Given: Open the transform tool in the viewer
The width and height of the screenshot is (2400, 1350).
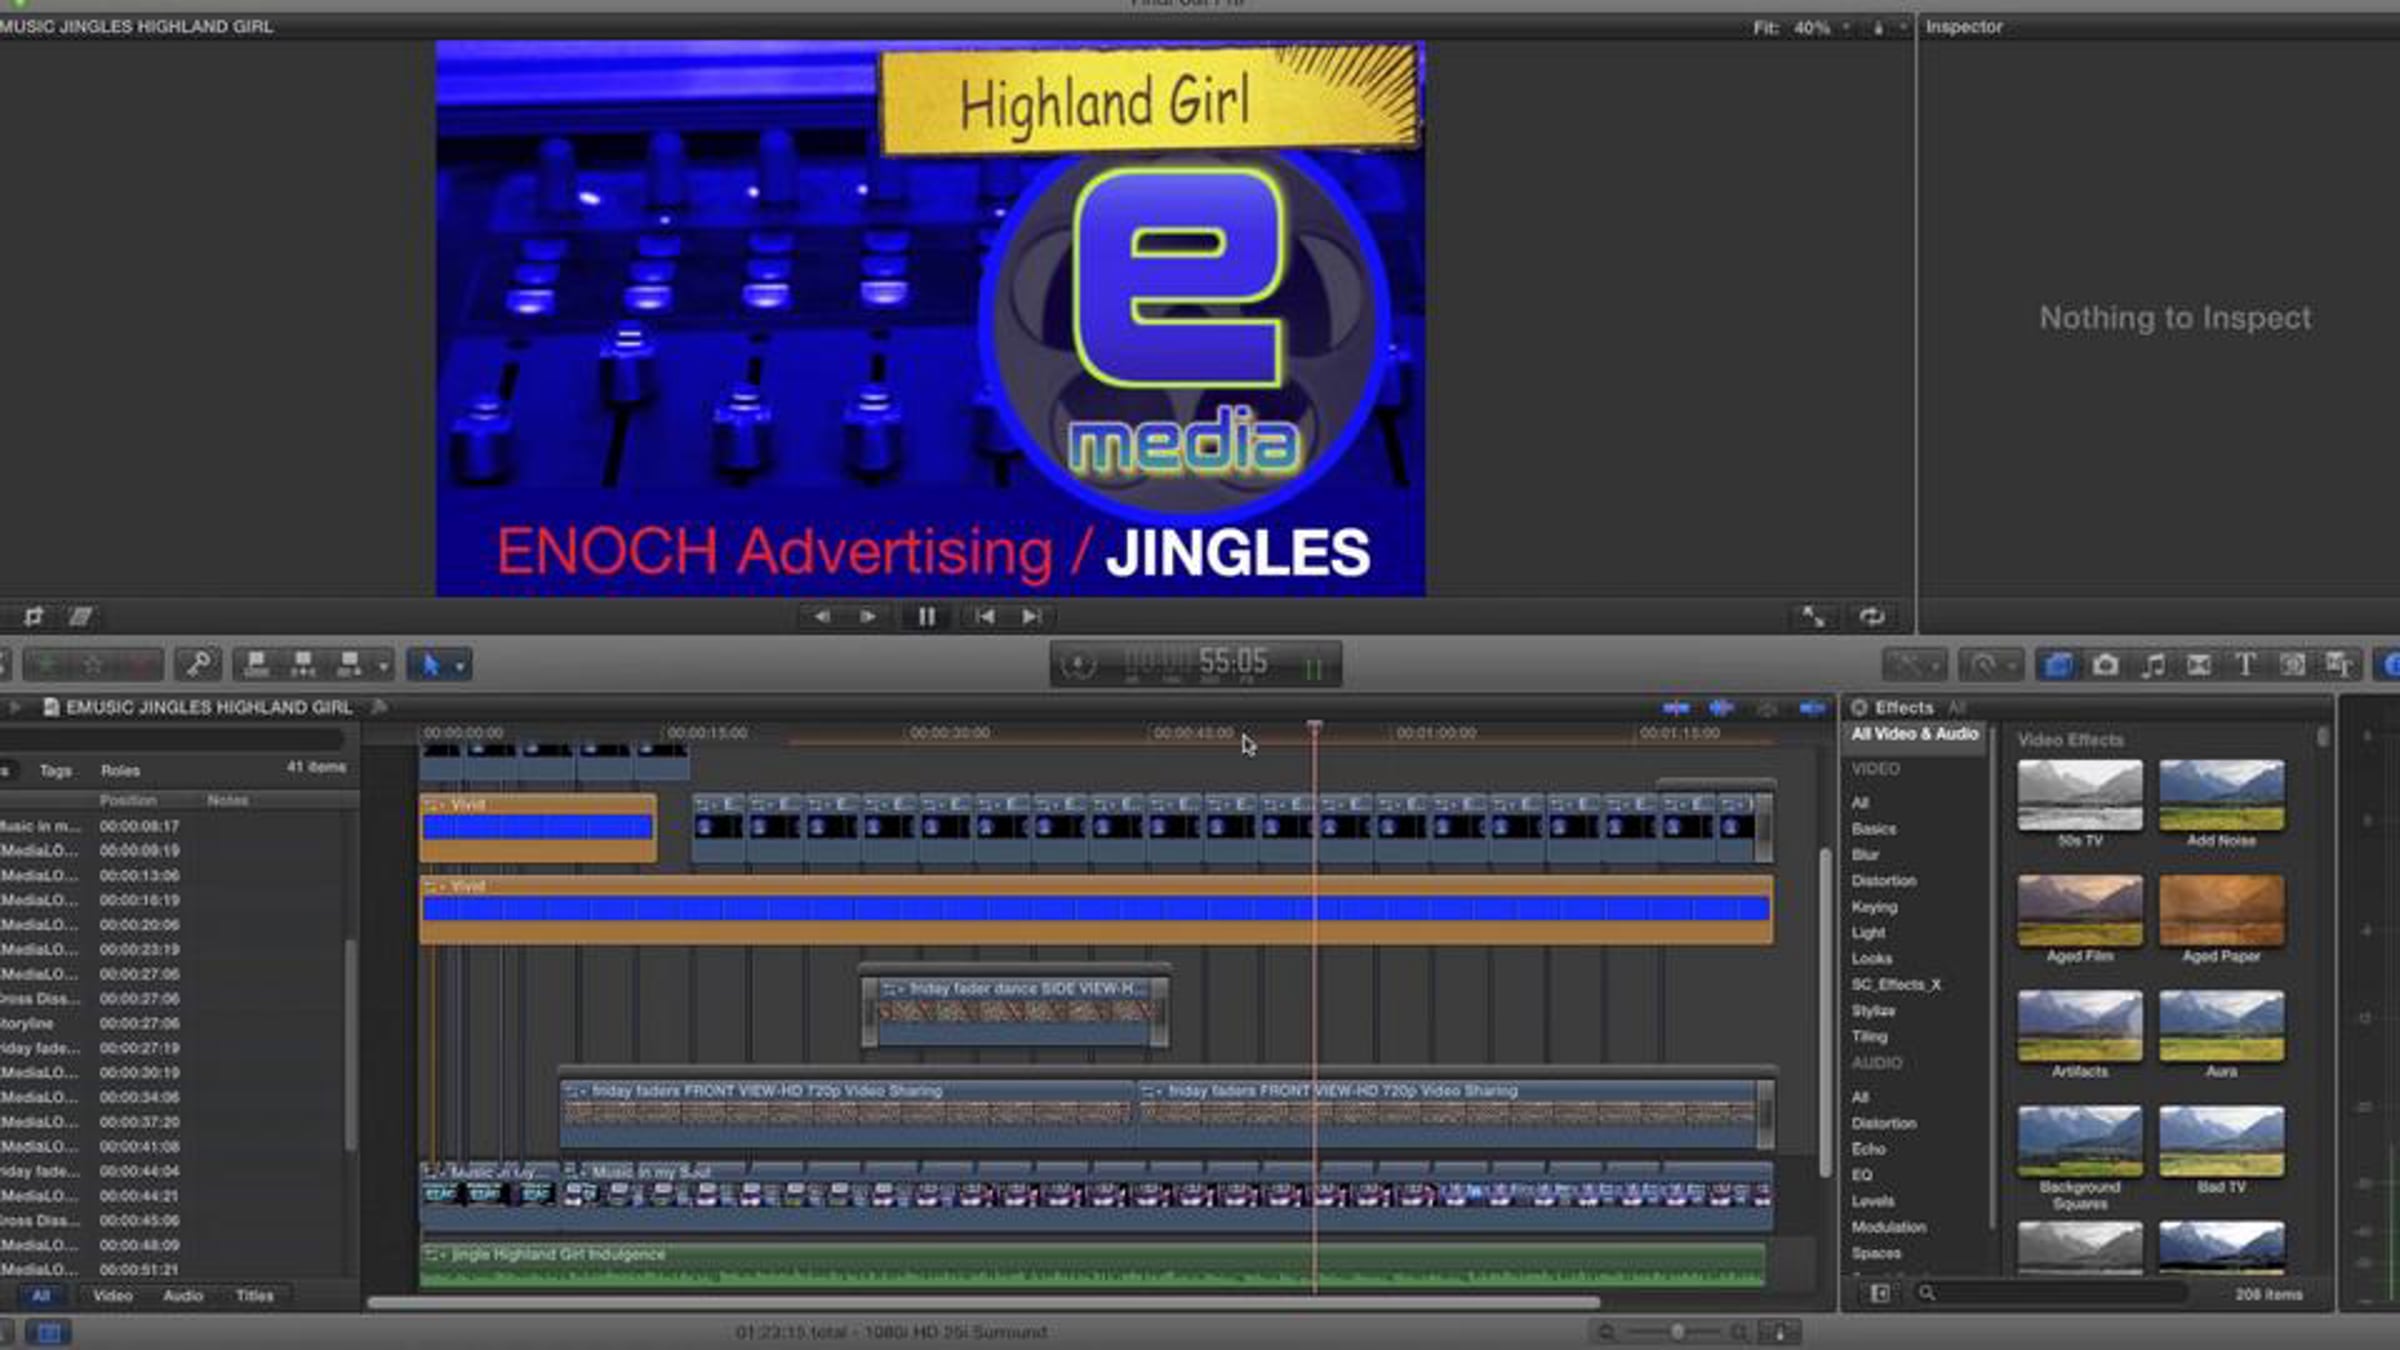Looking at the screenshot, I should [33, 616].
